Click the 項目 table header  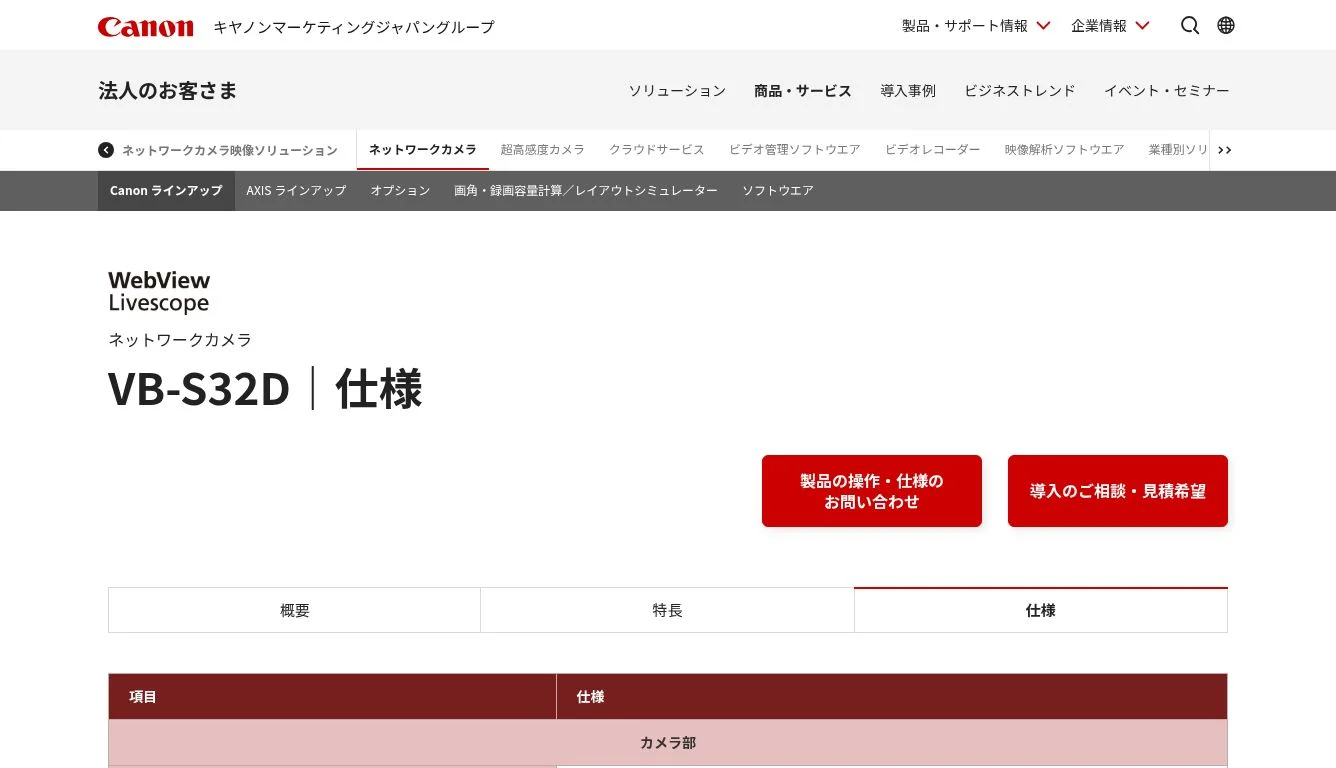332,697
